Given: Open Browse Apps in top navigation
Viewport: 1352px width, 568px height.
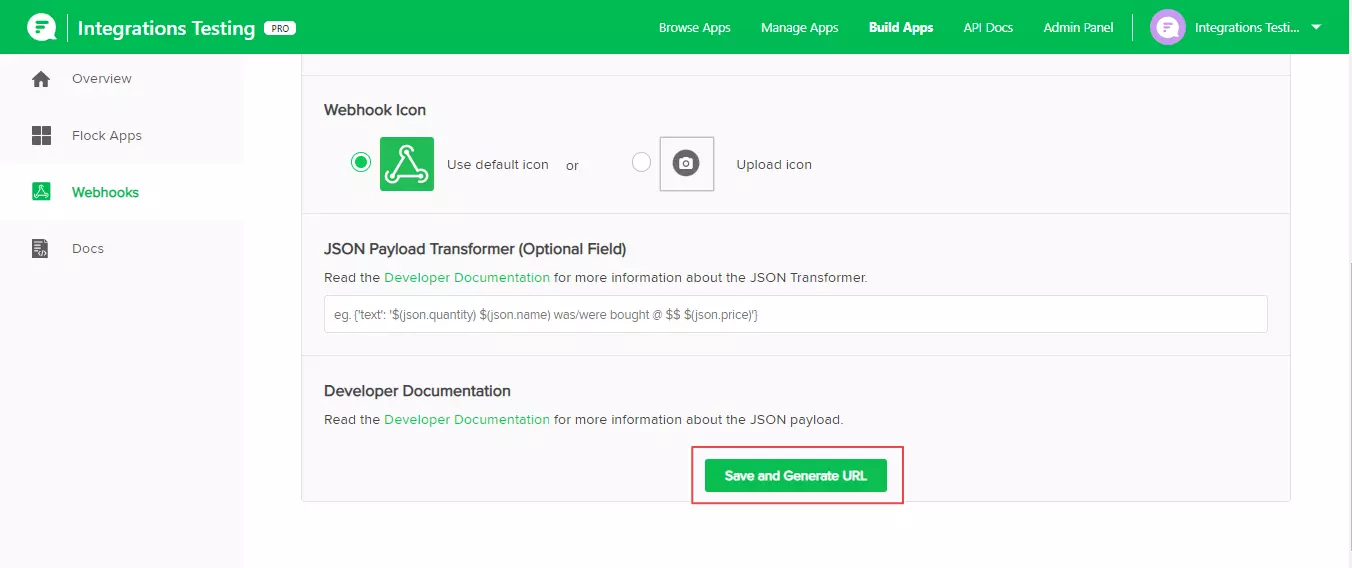Looking at the screenshot, I should pyautogui.click(x=694, y=28).
